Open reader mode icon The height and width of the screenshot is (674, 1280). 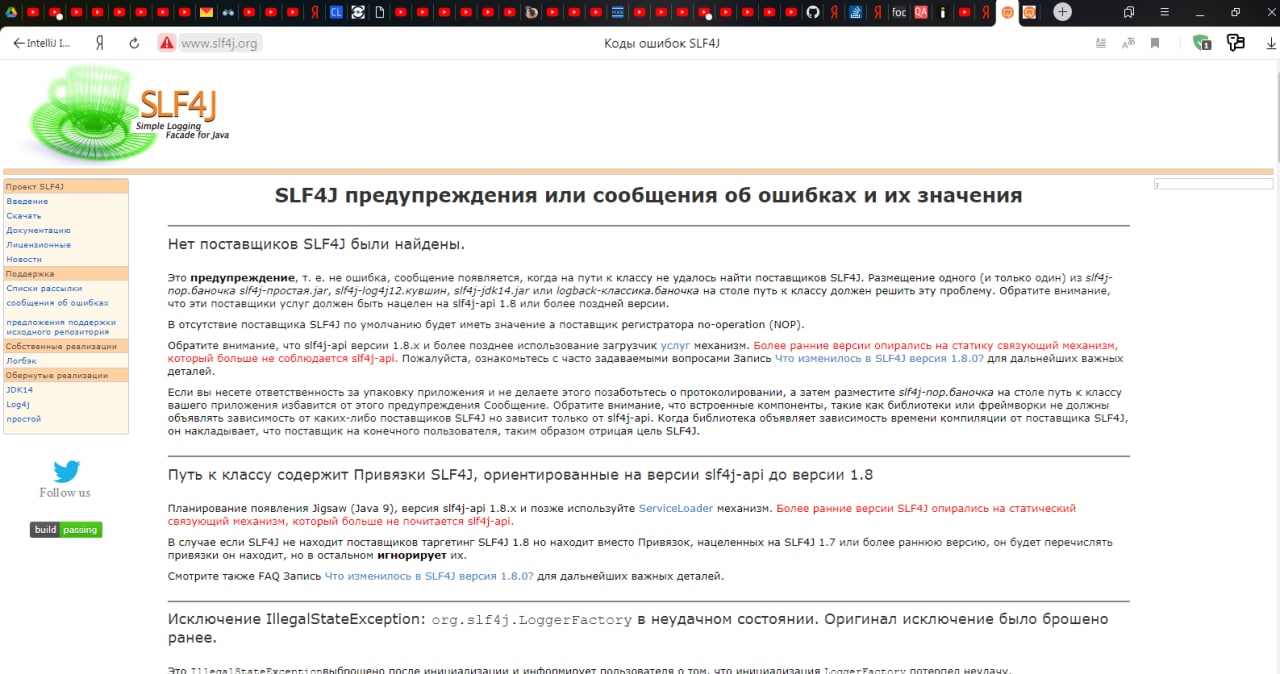(1101, 43)
